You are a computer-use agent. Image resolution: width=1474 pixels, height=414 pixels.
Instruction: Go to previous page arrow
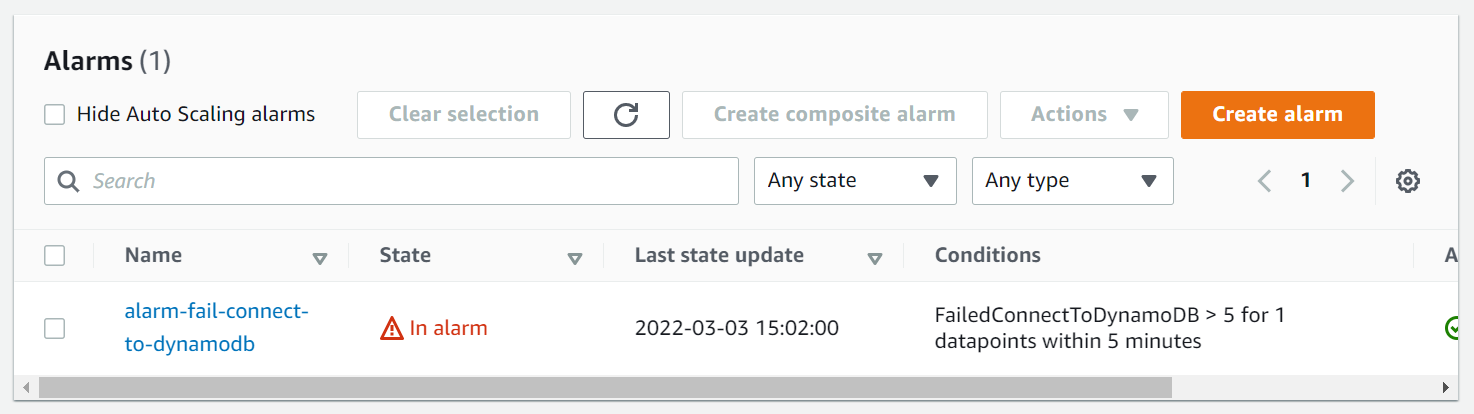coord(1265,181)
